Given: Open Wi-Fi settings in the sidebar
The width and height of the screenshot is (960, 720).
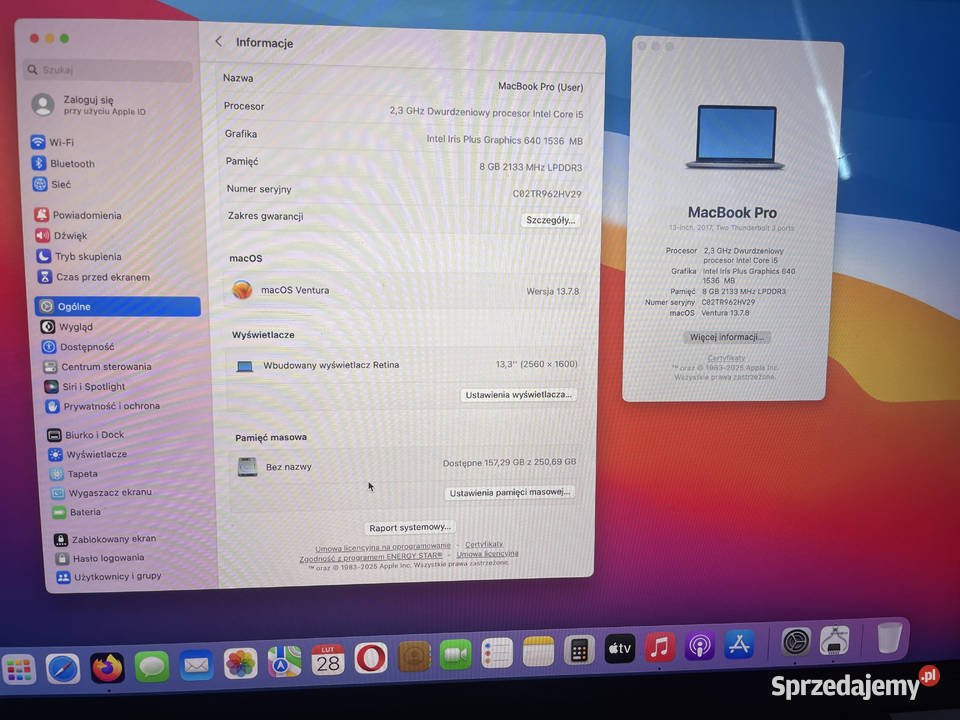Looking at the screenshot, I should click(x=60, y=143).
